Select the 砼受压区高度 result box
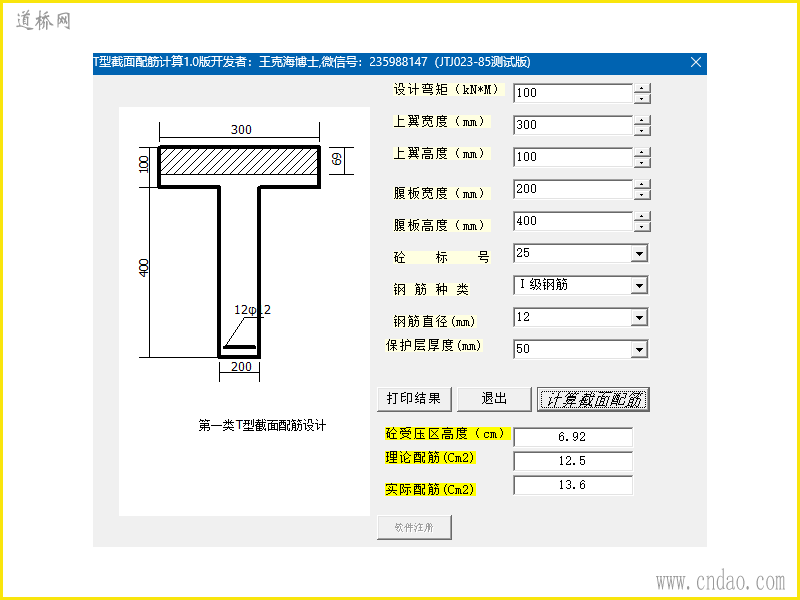800x600 pixels. (573, 437)
